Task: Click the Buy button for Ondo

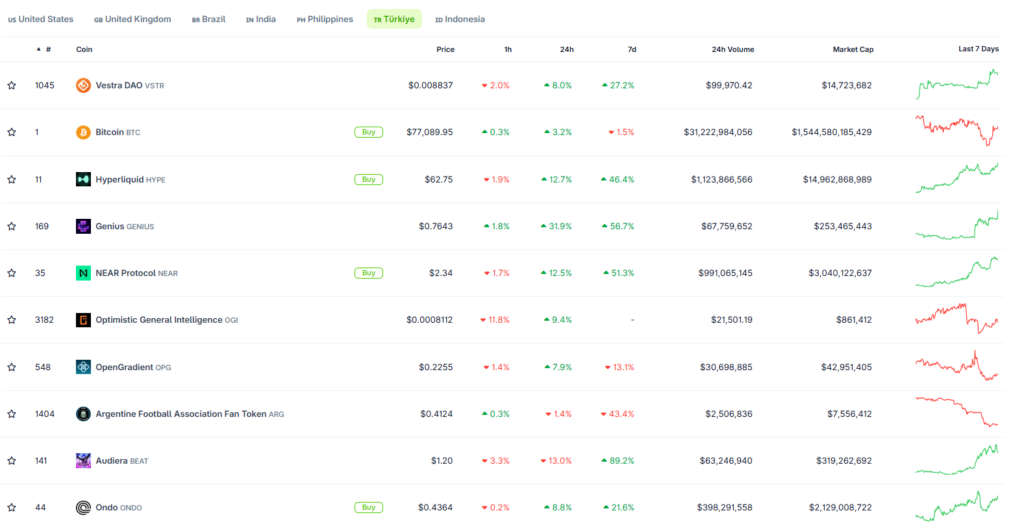Action: pyautogui.click(x=368, y=508)
